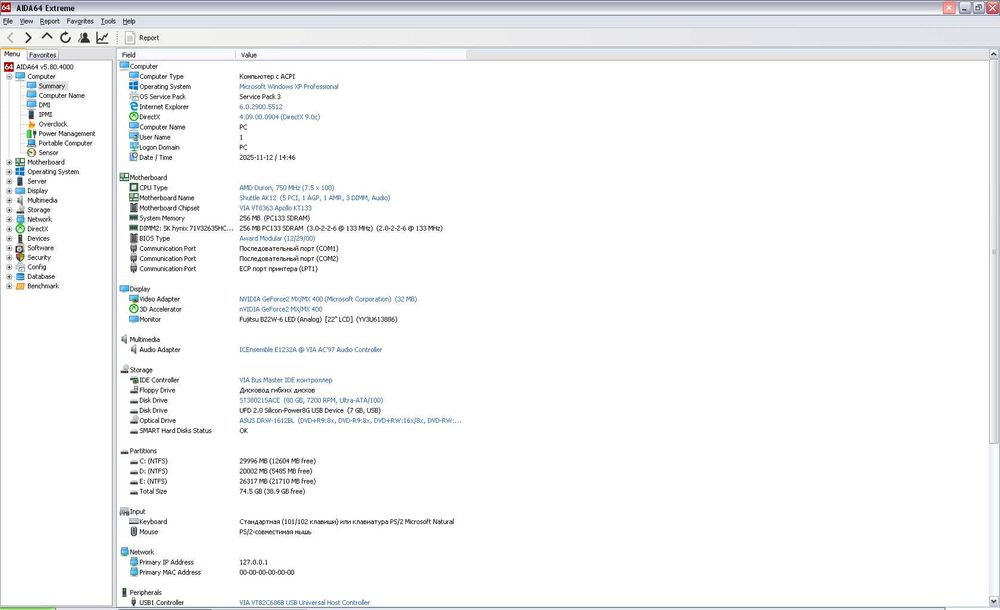The width and height of the screenshot is (1000, 610).
Task: Click the AIDA64 v5.80.4000 root node
Action: pos(45,67)
